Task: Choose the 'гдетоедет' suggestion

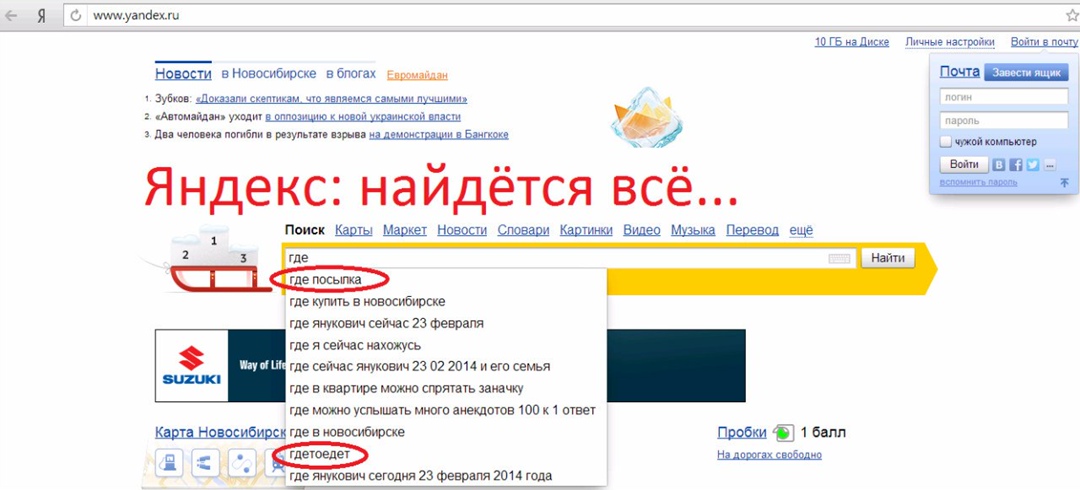Action: pos(320,454)
